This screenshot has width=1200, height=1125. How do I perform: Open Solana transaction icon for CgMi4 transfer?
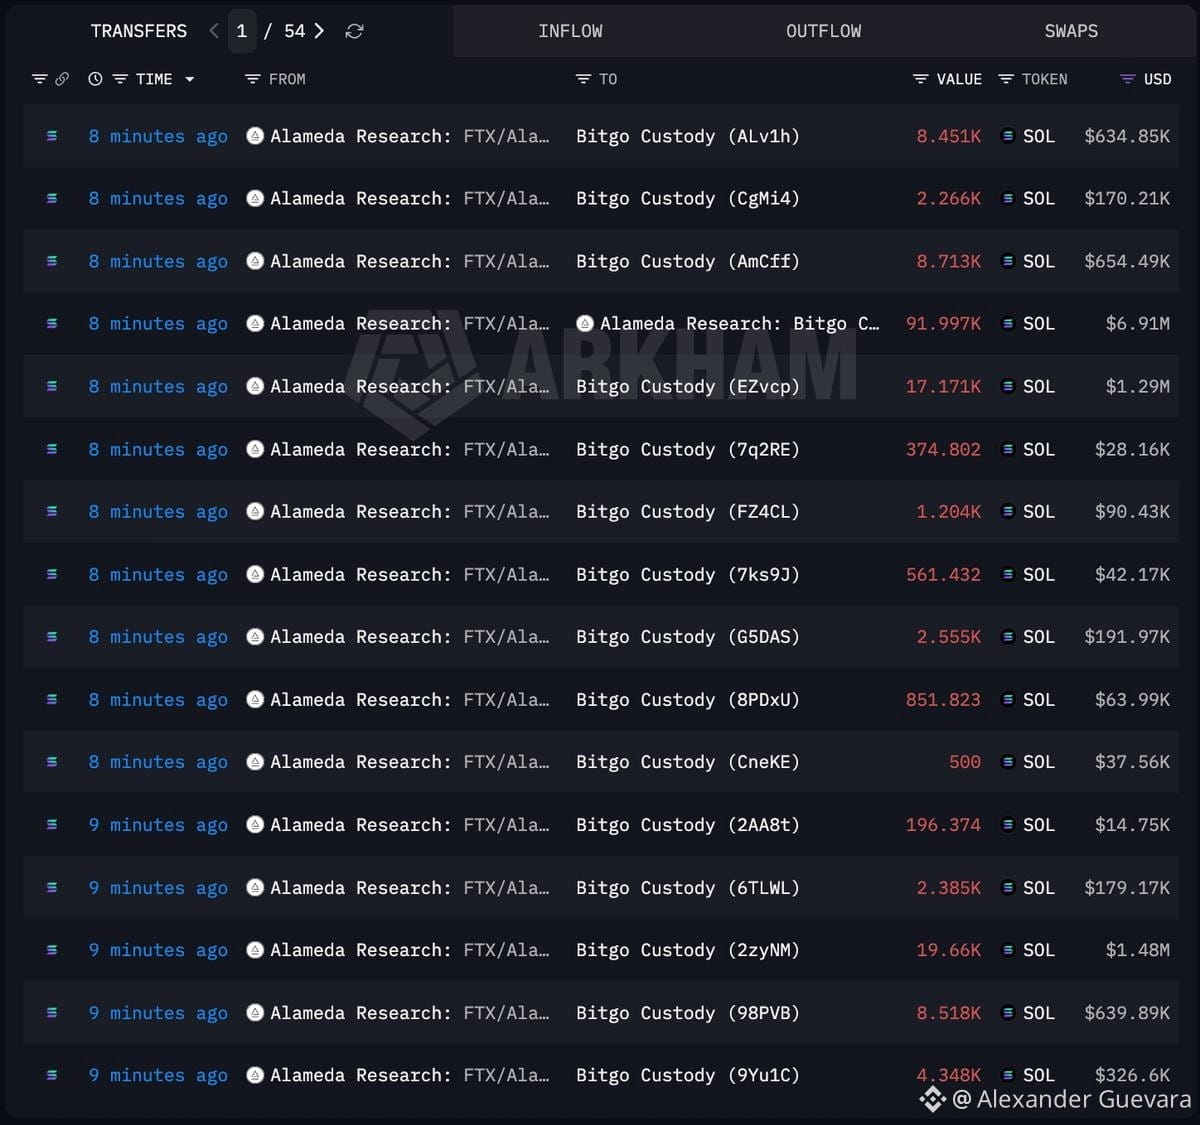pyautogui.click(x=52, y=198)
